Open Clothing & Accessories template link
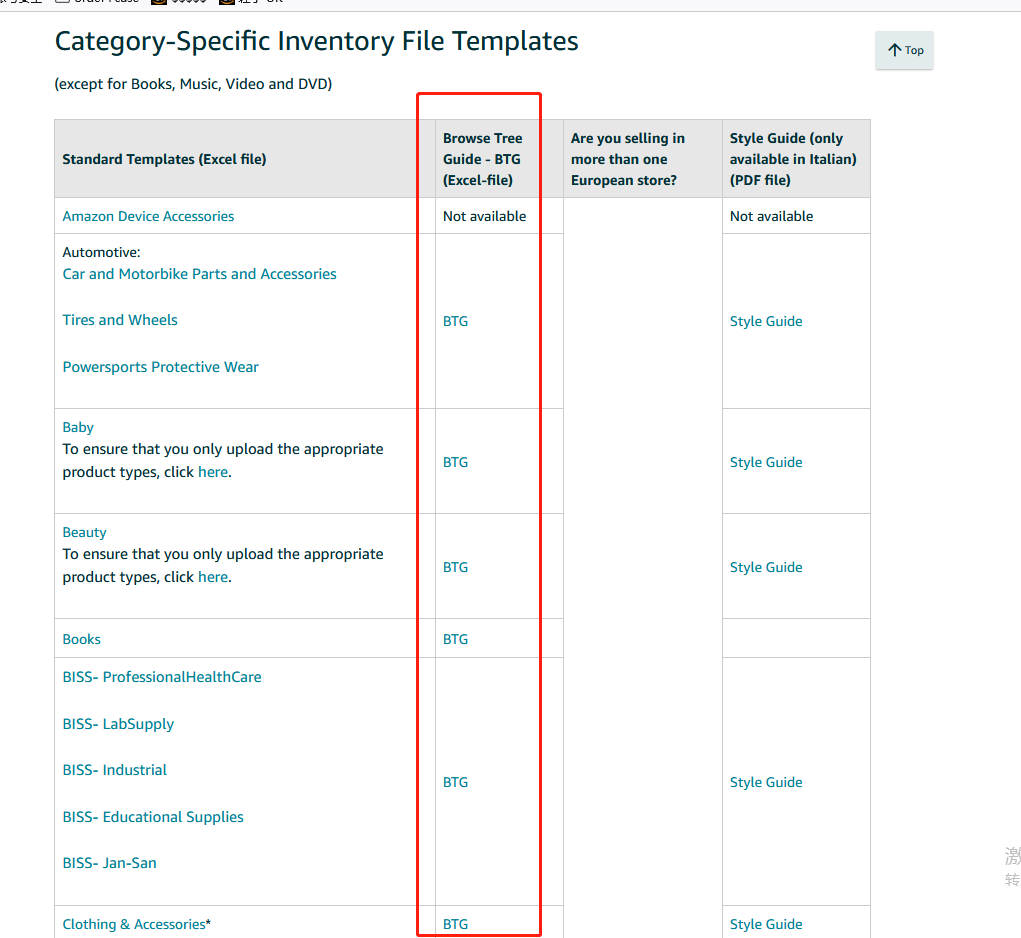This screenshot has width=1021, height=938. (134, 924)
